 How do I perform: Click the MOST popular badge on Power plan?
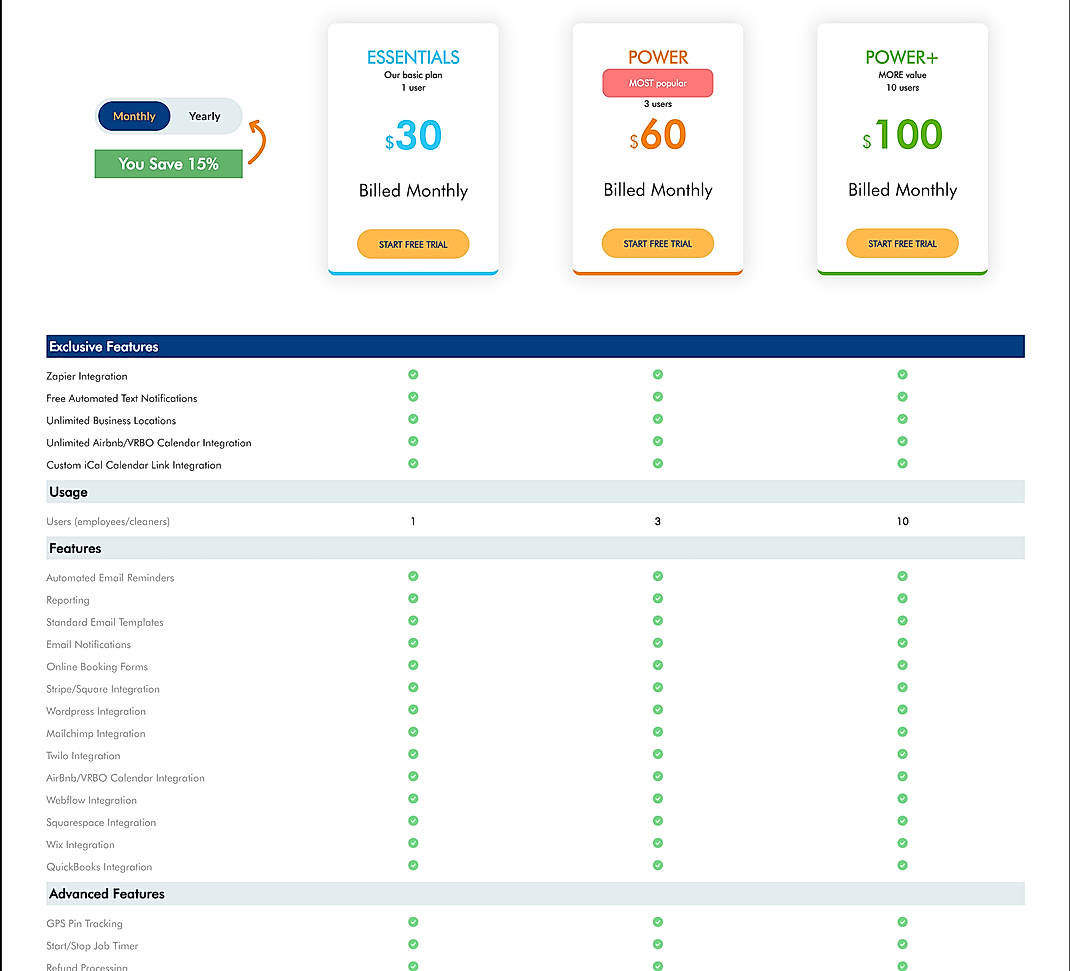(x=657, y=83)
